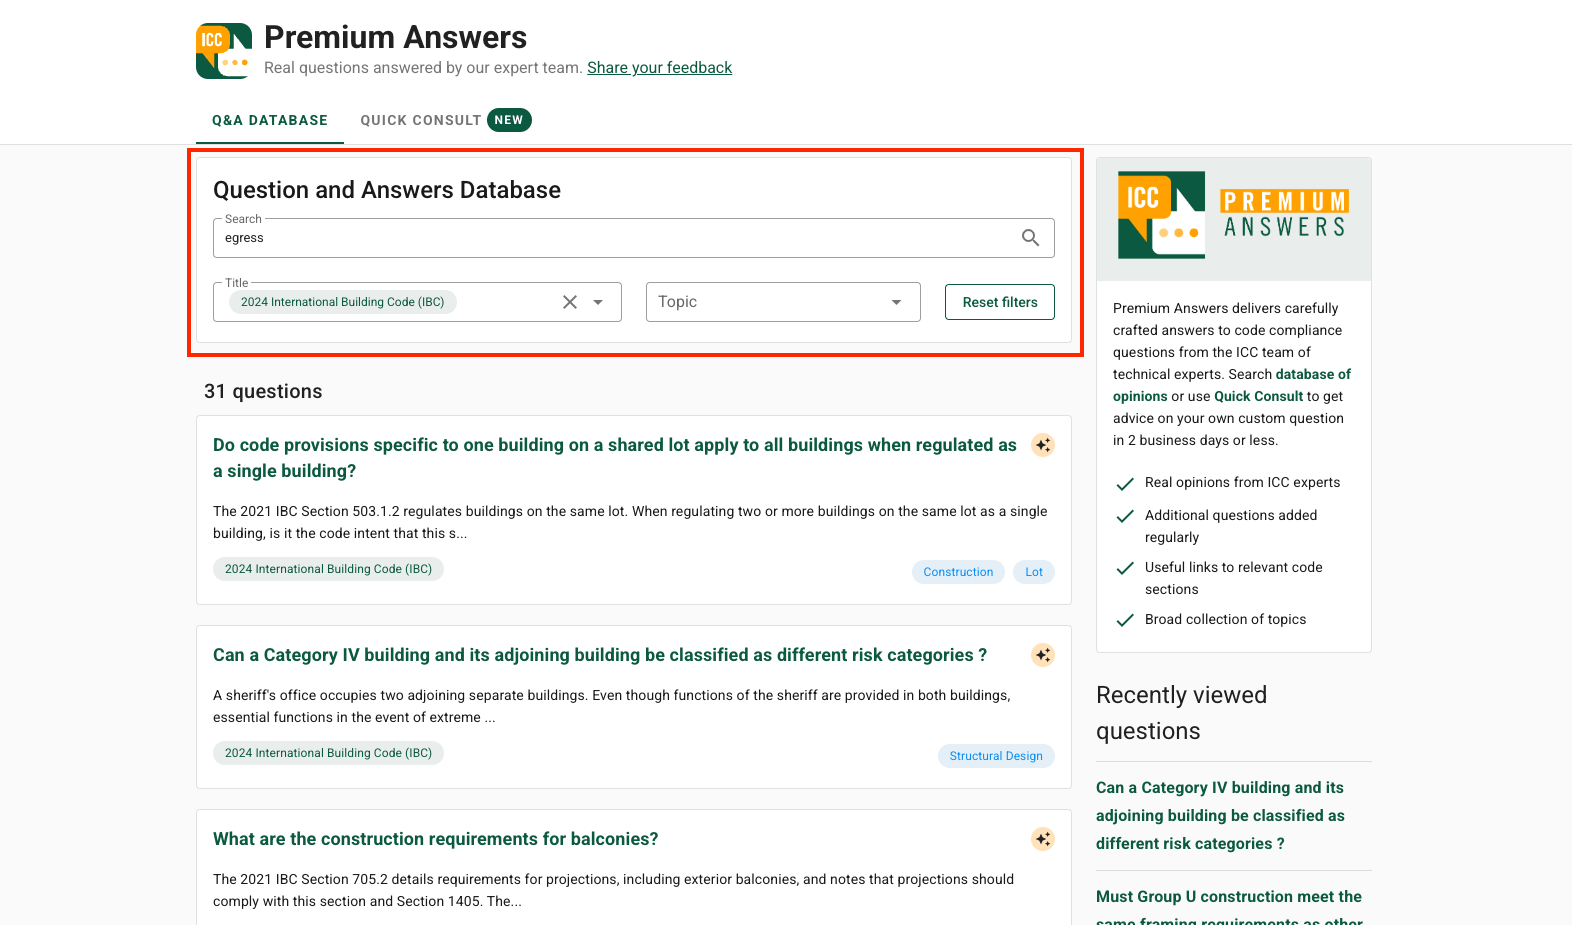The height and width of the screenshot is (925, 1572).
Task: Switch to the Q&A Database tab
Action: pyautogui.click(x=270, y=120)
